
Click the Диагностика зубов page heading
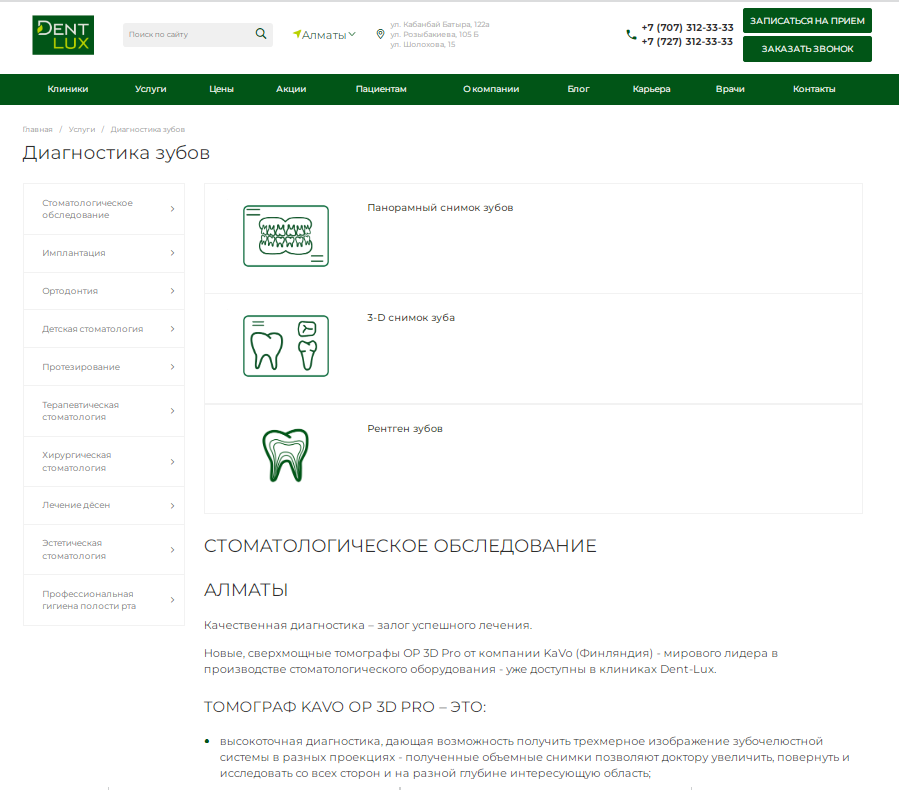(x=116, y=153)
